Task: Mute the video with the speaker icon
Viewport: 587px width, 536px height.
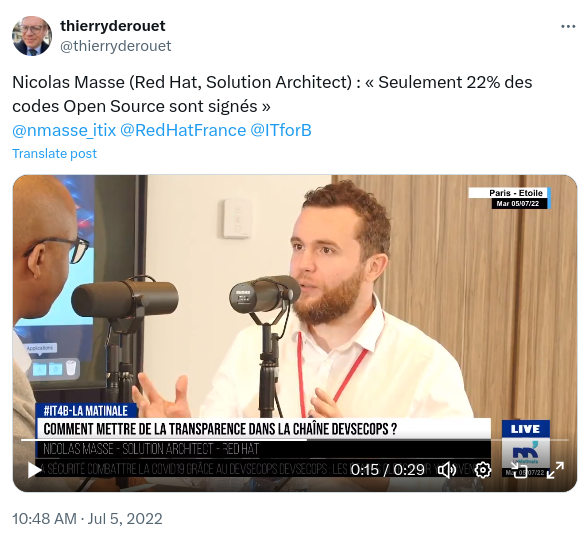Action: tap(447, 469)
